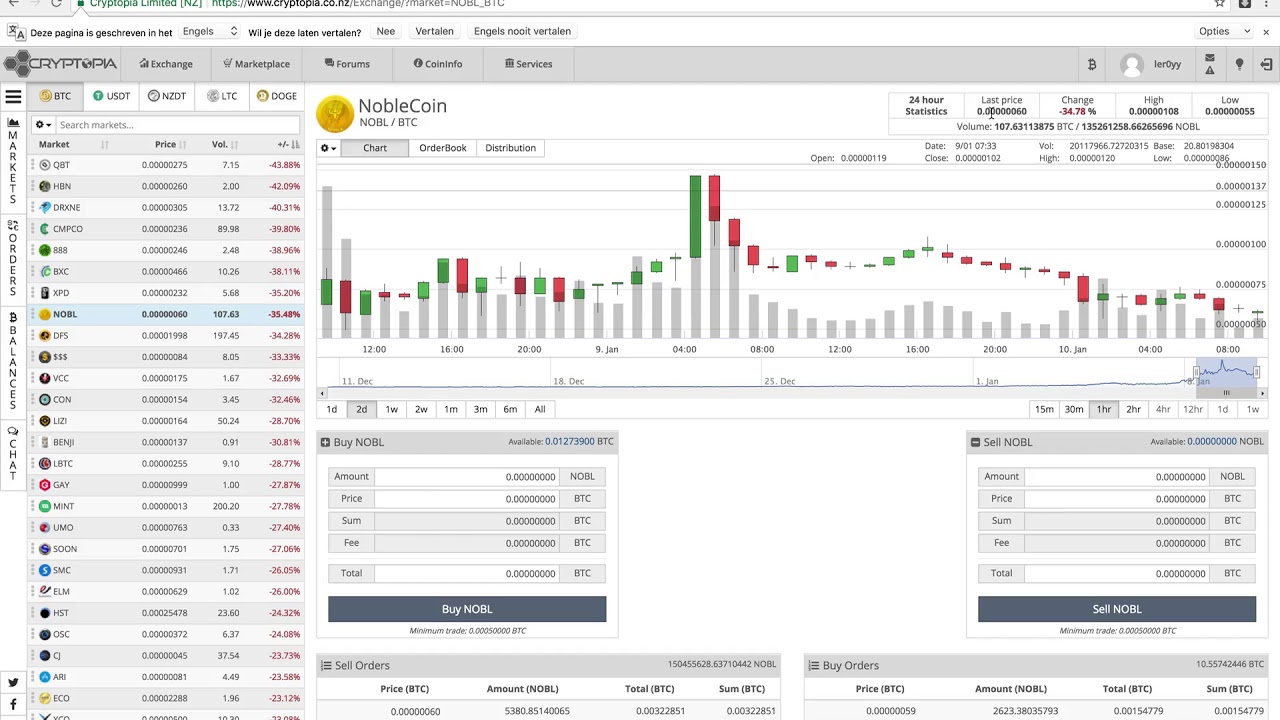Click available BTC balance 0.01273900
The image size is (1280, 720).
coord(570,441)
